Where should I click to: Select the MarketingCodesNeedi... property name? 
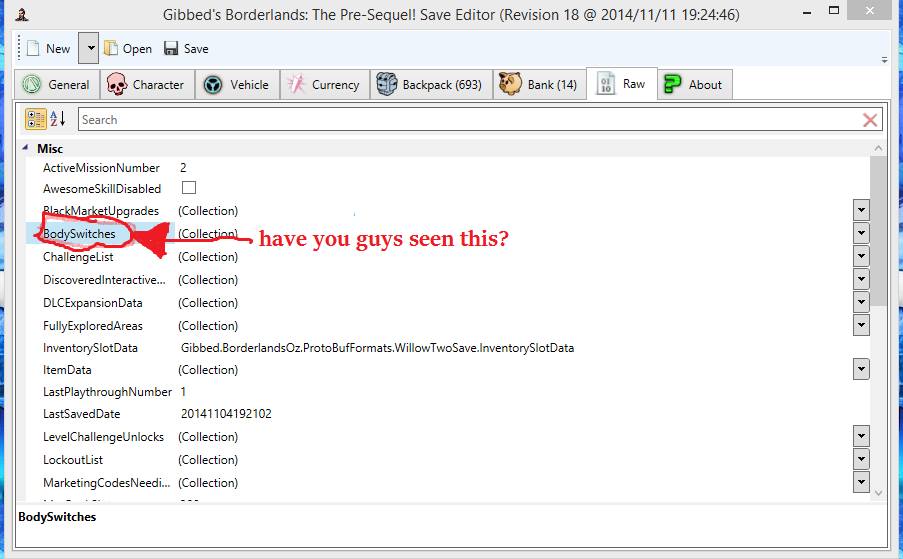click(107, 483)
